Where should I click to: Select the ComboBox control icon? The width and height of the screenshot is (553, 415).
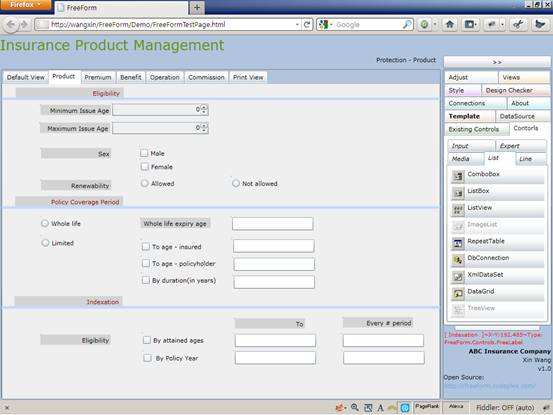[x=458, y=176]
